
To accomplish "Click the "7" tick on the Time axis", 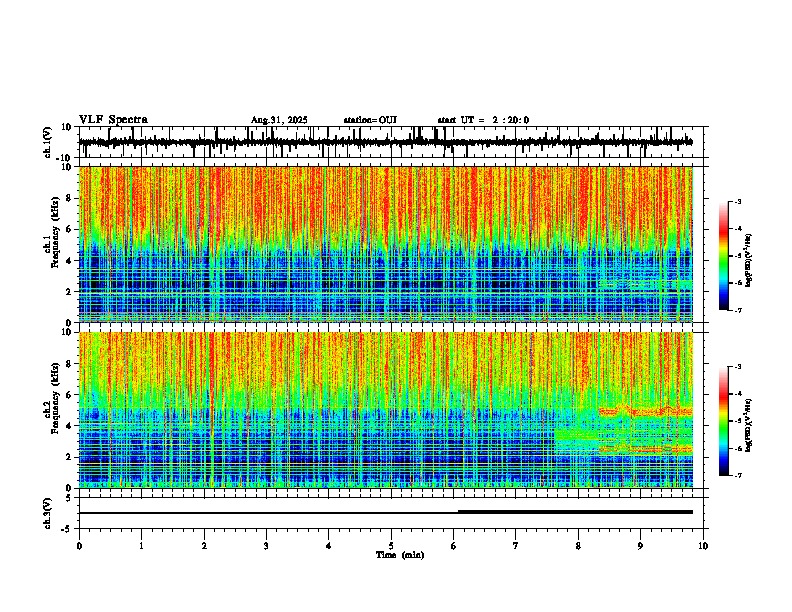I will click(x=516, y=546).
